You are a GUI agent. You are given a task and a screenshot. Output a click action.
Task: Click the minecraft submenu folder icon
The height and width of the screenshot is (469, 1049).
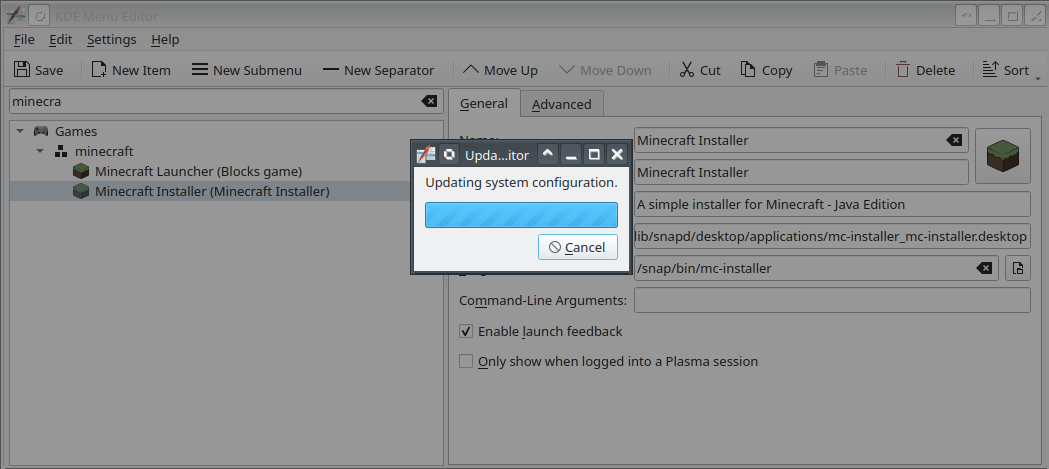click(x=61, y=151)
